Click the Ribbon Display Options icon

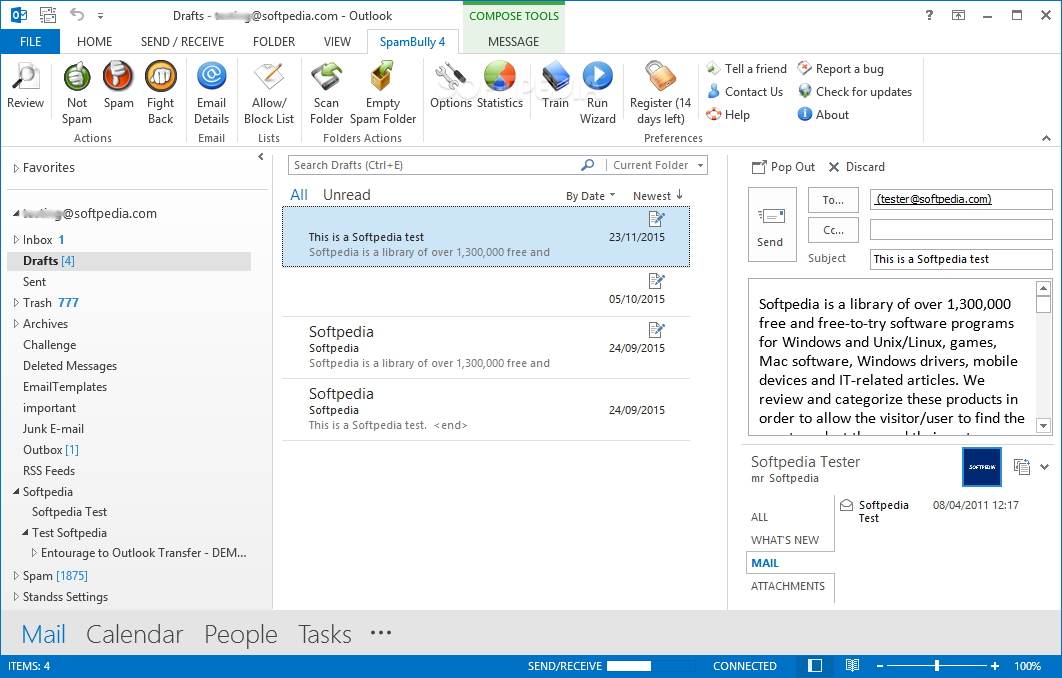pyautogui.click(x=958, y=15)
